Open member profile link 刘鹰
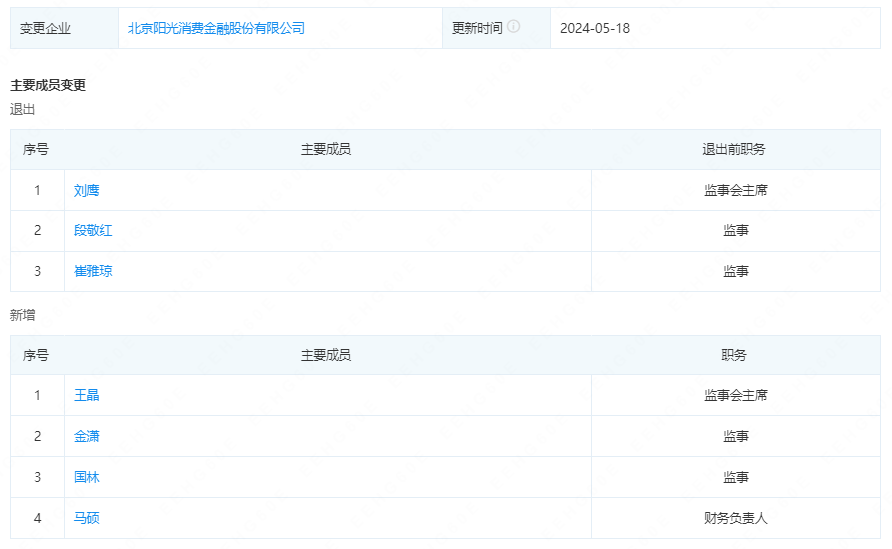This screenshot has width=892, height=549. point(87,190)
